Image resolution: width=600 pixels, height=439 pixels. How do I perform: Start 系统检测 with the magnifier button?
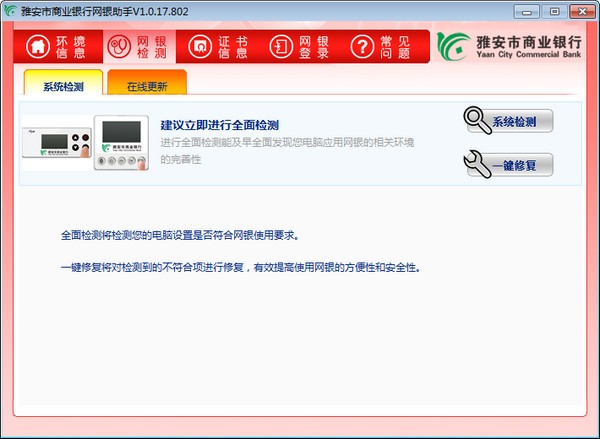509,121
